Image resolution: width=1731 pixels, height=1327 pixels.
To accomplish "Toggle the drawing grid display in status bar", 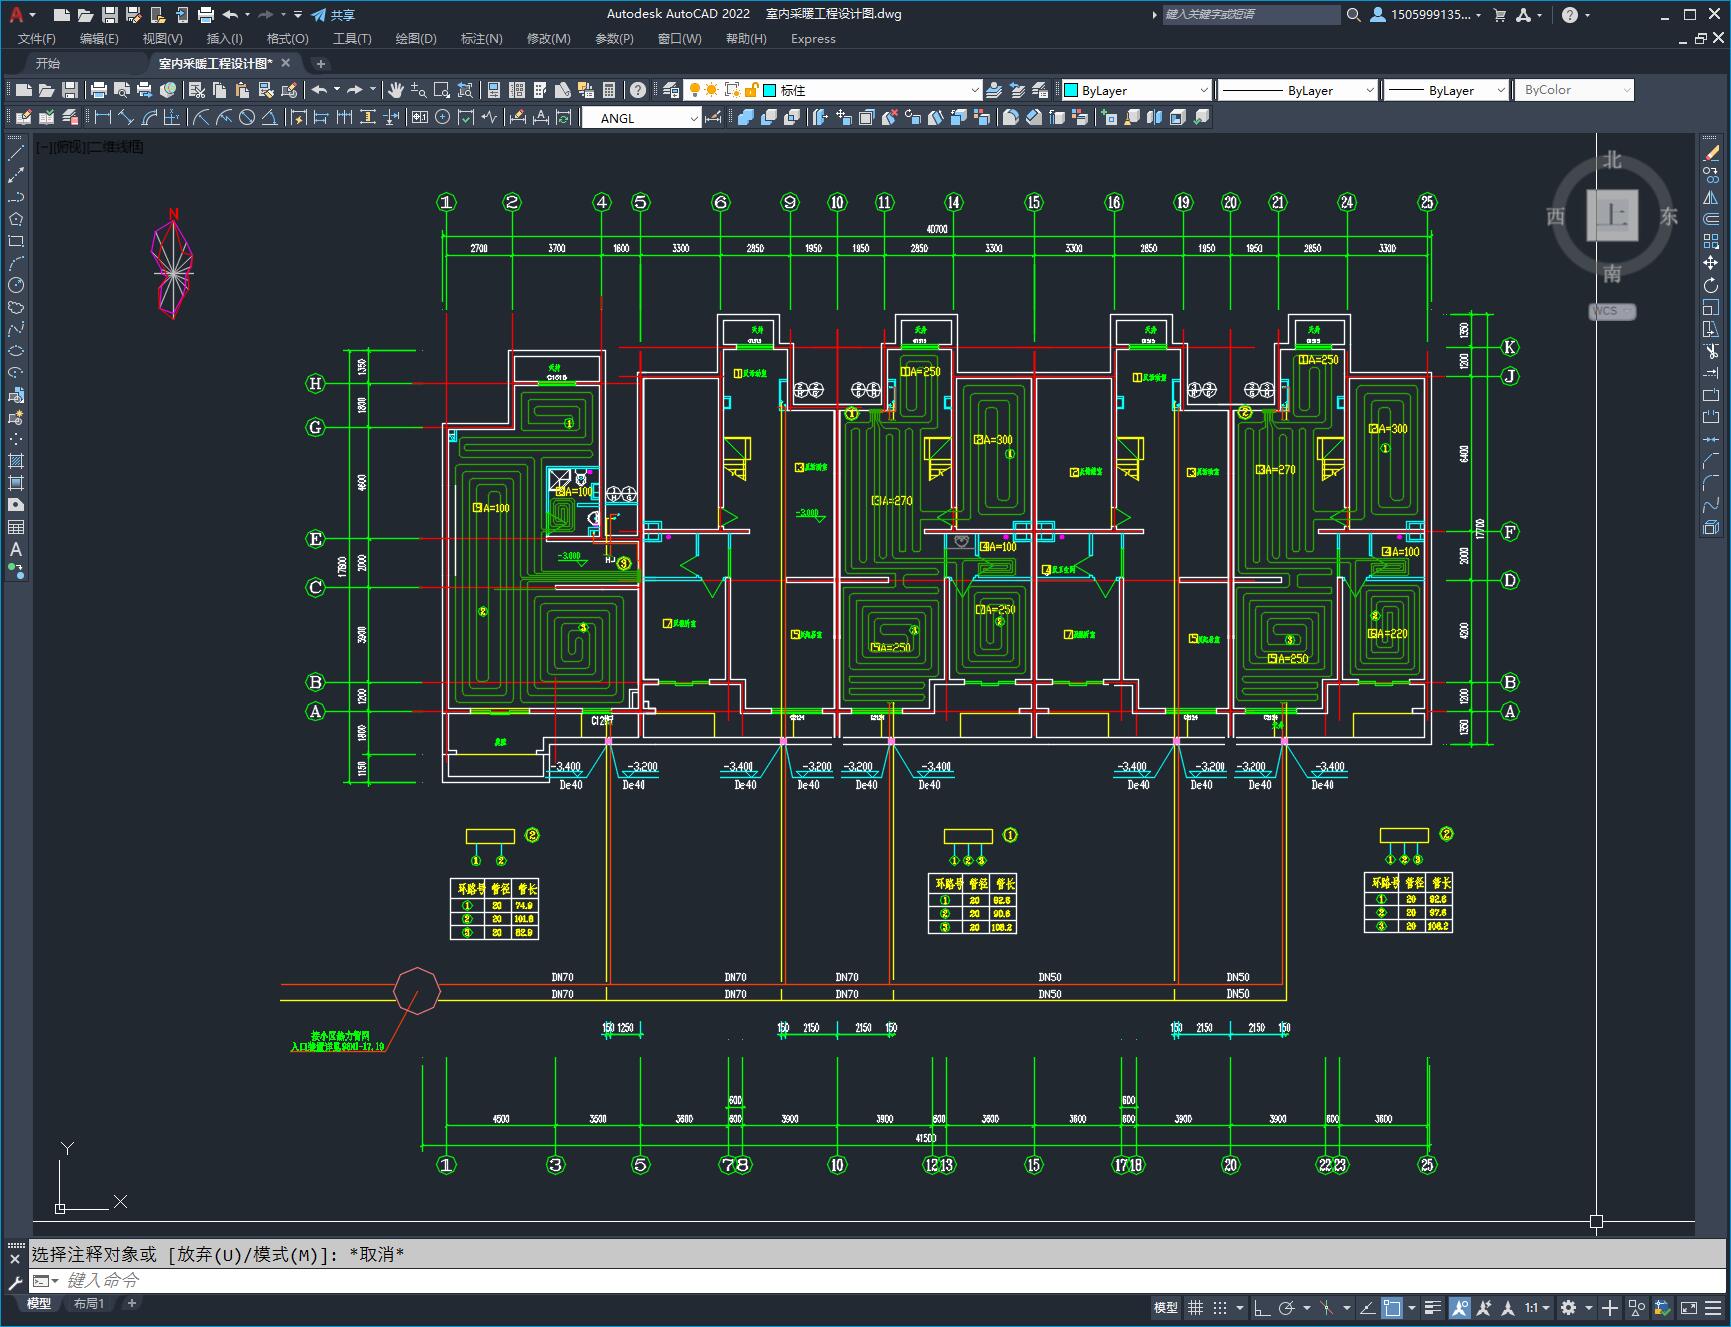I will [x=1195, y=1307].
